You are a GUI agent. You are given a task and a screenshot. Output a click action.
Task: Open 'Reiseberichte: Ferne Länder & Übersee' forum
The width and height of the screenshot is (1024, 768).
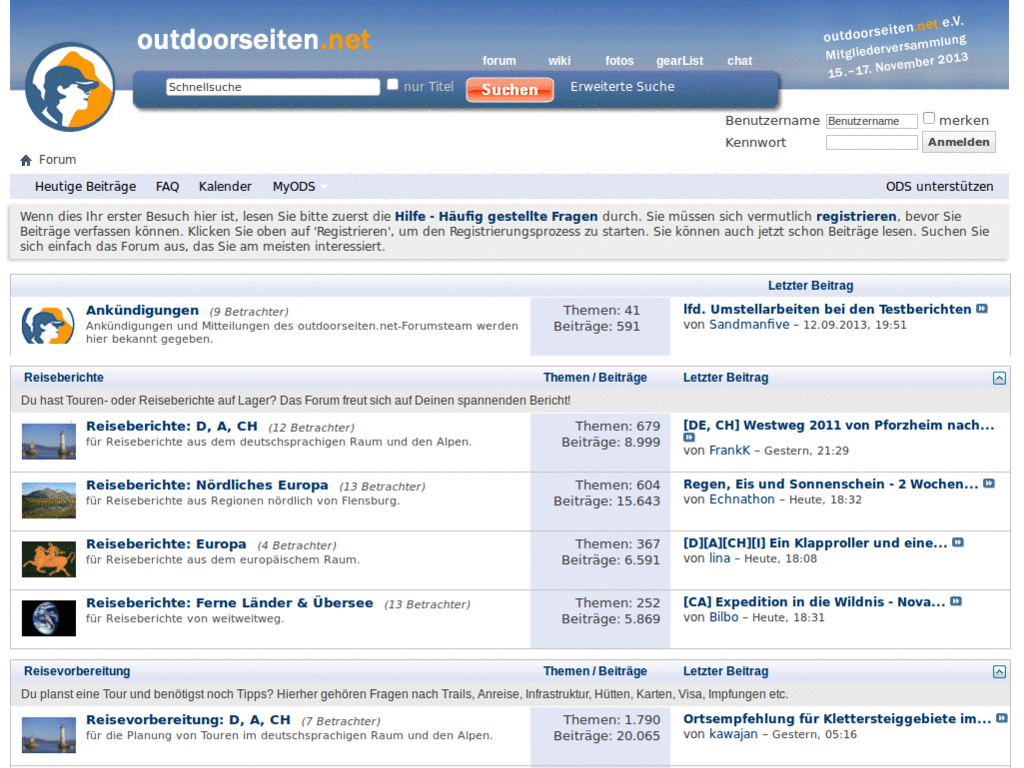(230, 603)
